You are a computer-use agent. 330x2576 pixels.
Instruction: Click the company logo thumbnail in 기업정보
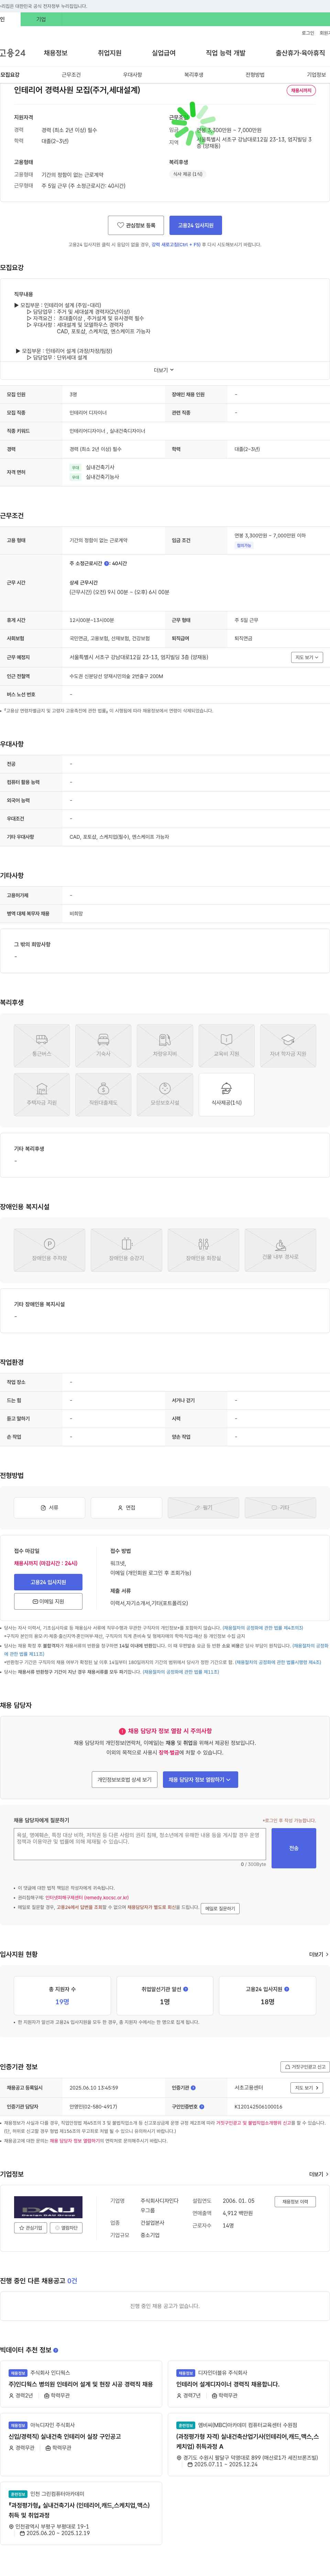pyautogui.click(x=48, y=2207)
